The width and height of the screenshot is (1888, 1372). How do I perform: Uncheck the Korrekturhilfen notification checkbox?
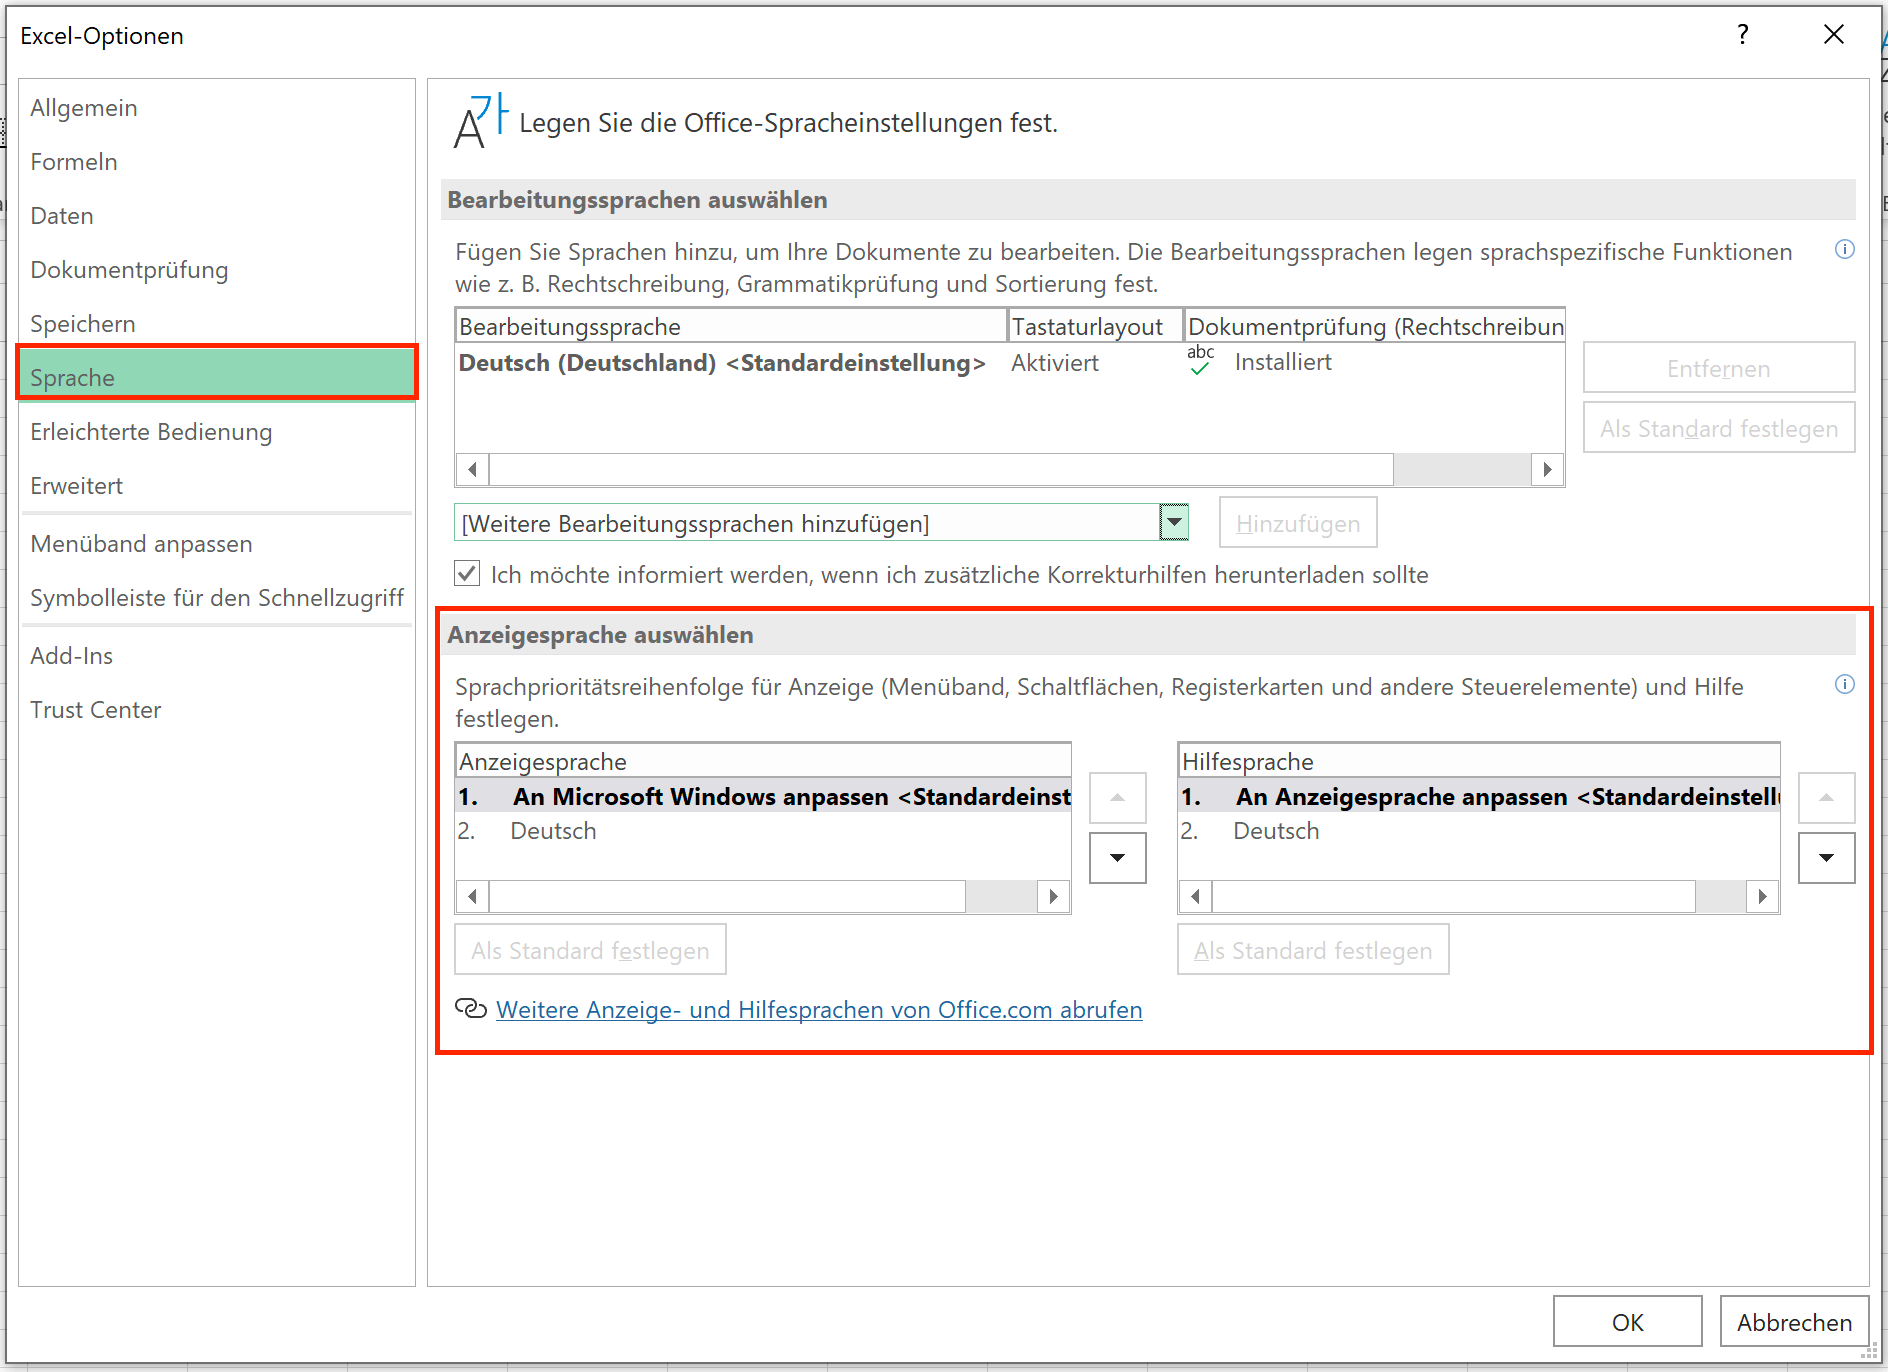(467, 573)
